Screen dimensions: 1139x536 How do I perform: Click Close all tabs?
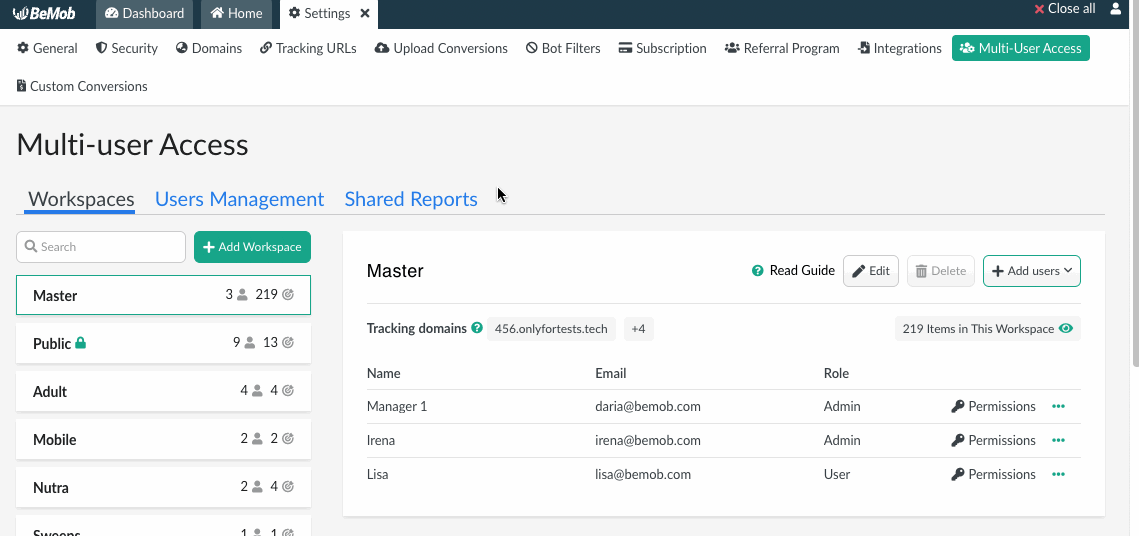click(x=1064, y=9)
